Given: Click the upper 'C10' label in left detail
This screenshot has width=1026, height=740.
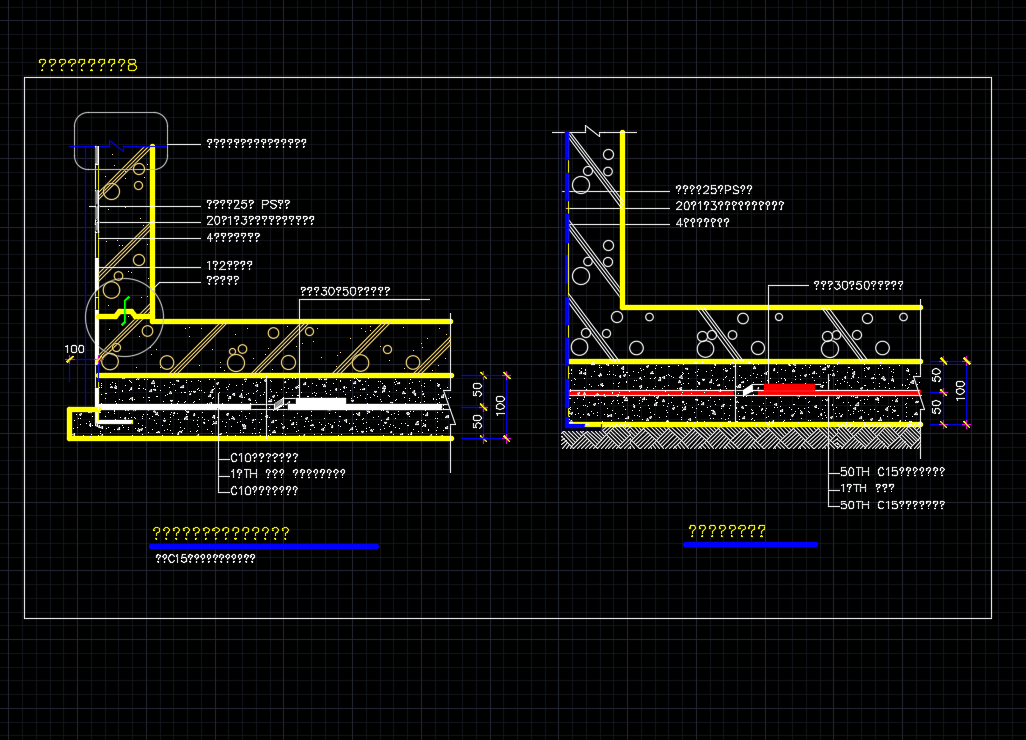Looking at the screenshot, I should (264, 457).
